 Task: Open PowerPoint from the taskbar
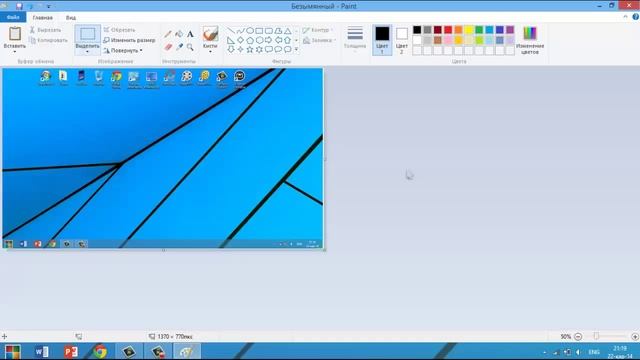pos(71,351)
